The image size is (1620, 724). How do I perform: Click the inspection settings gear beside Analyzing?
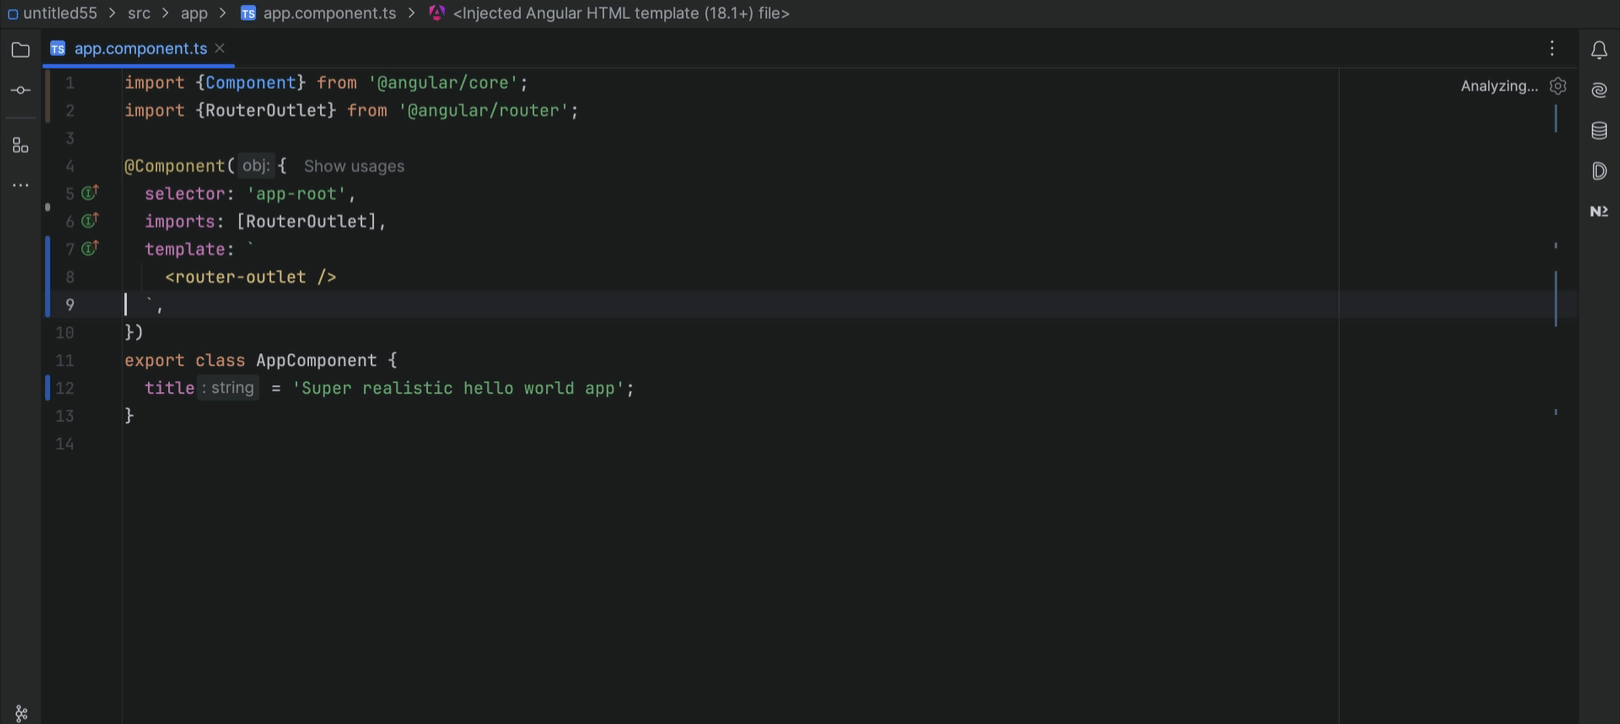(1558, 86)
